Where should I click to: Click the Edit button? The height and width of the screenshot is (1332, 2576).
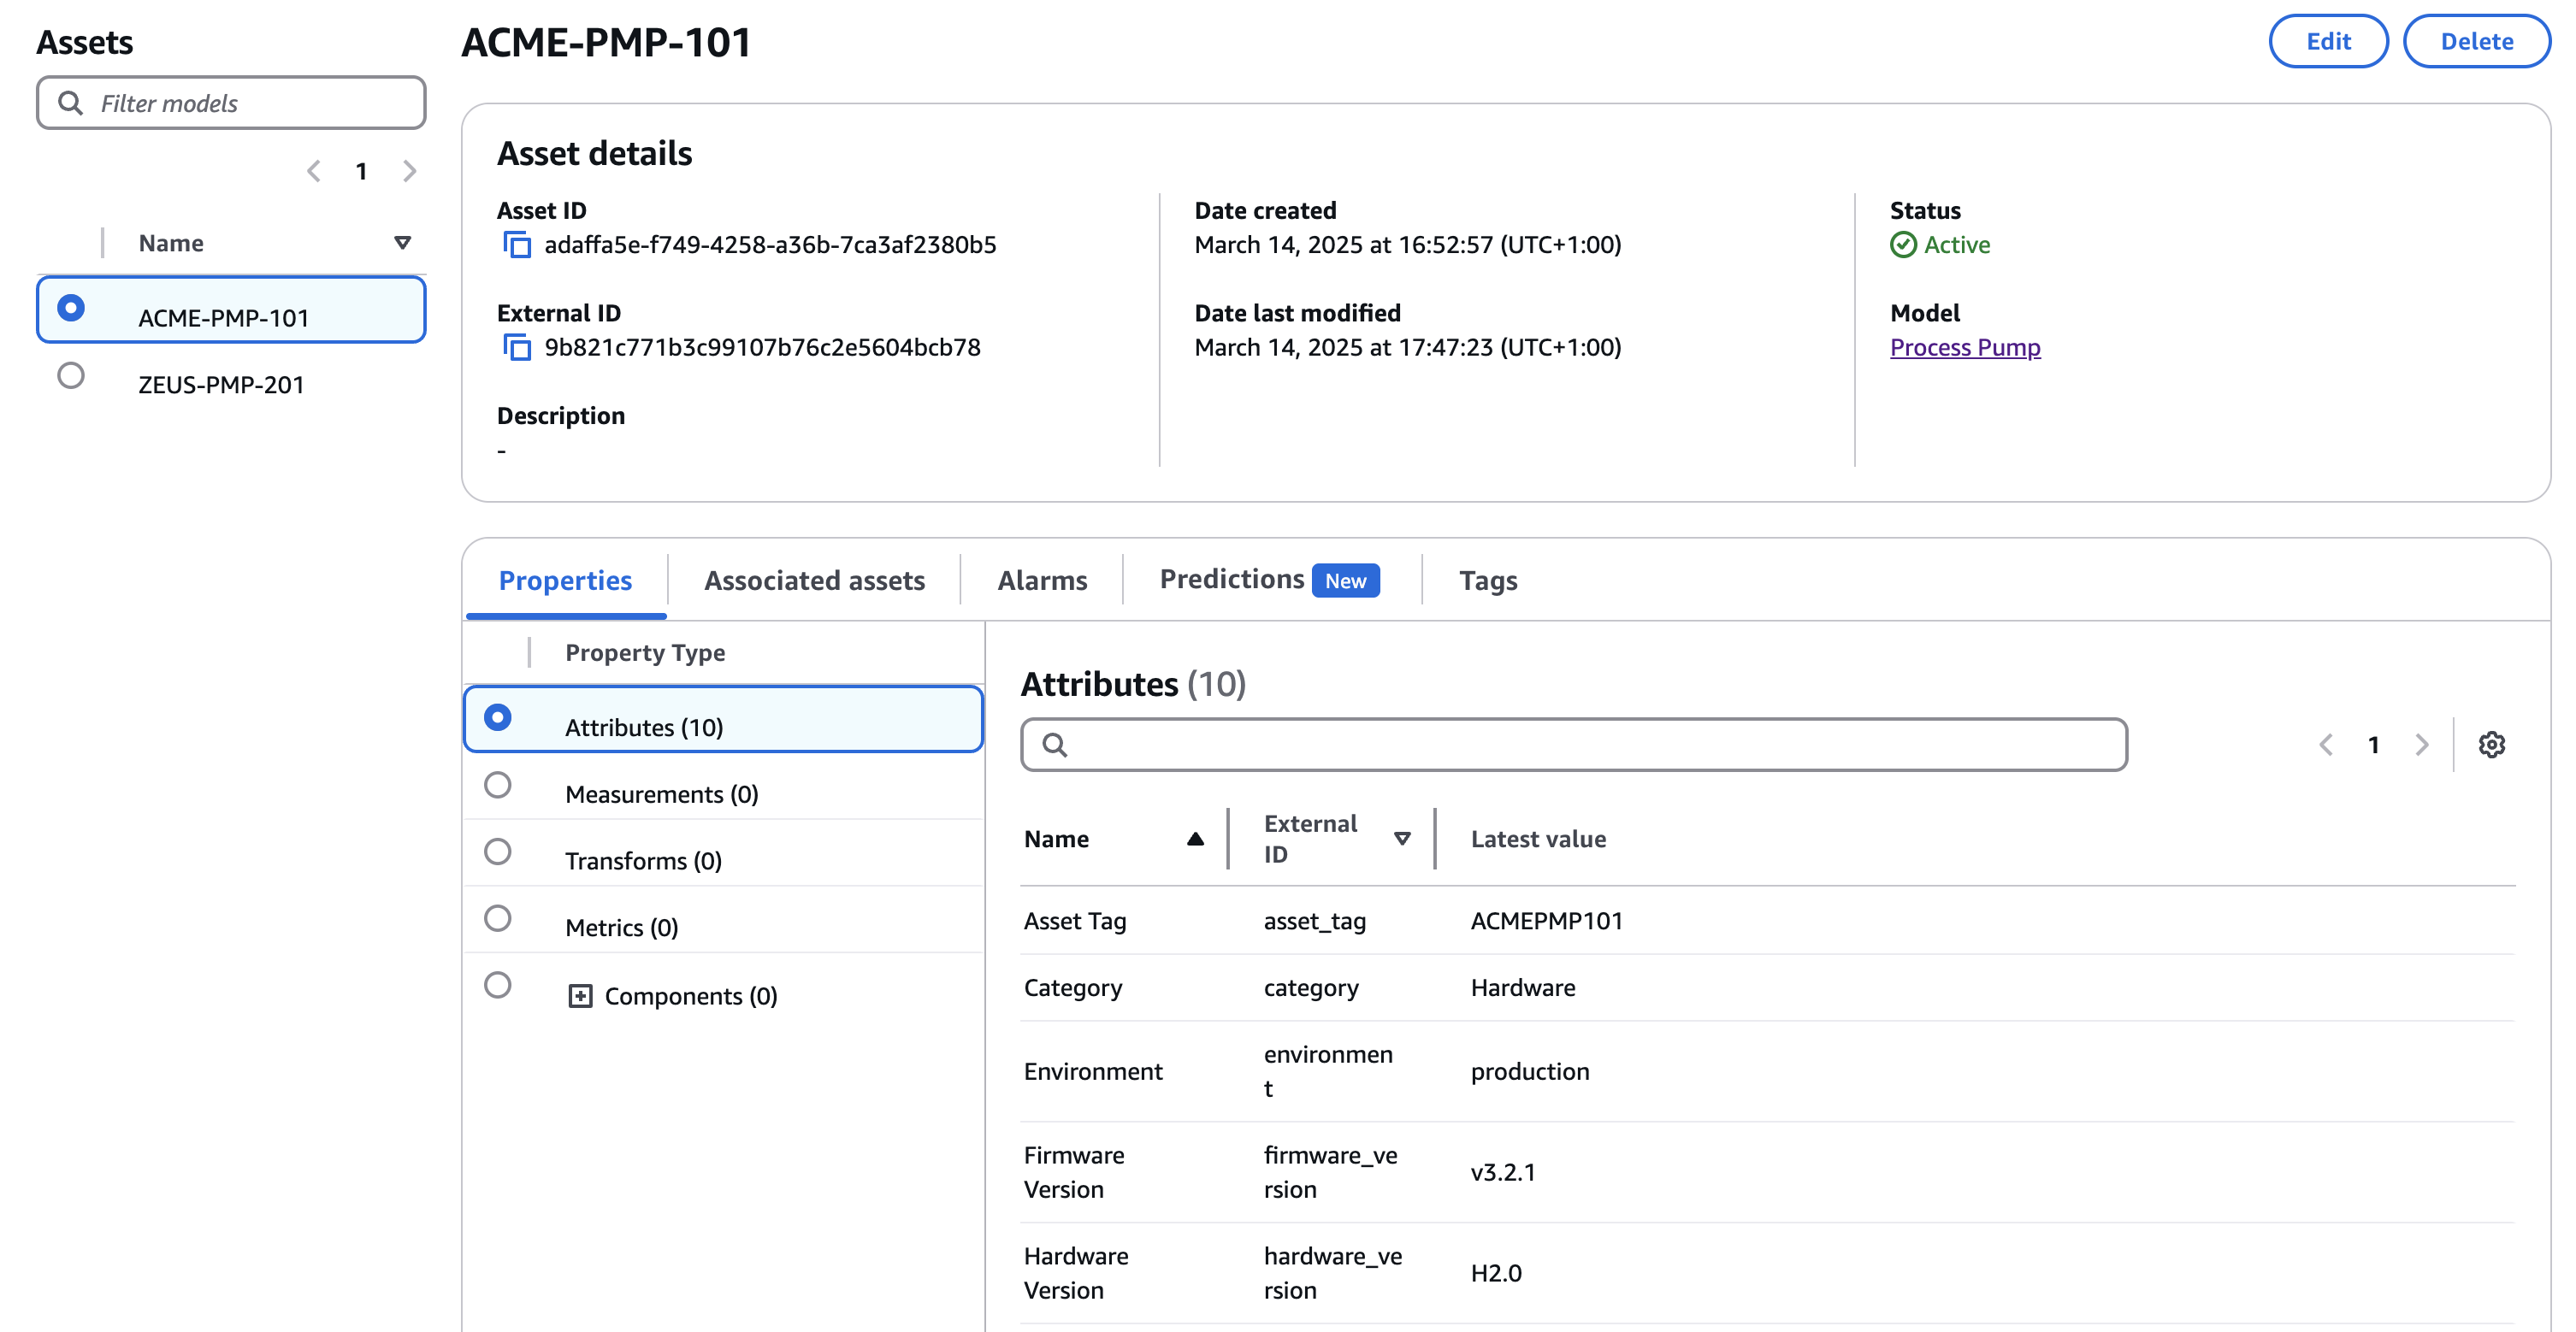(2329, 41)
